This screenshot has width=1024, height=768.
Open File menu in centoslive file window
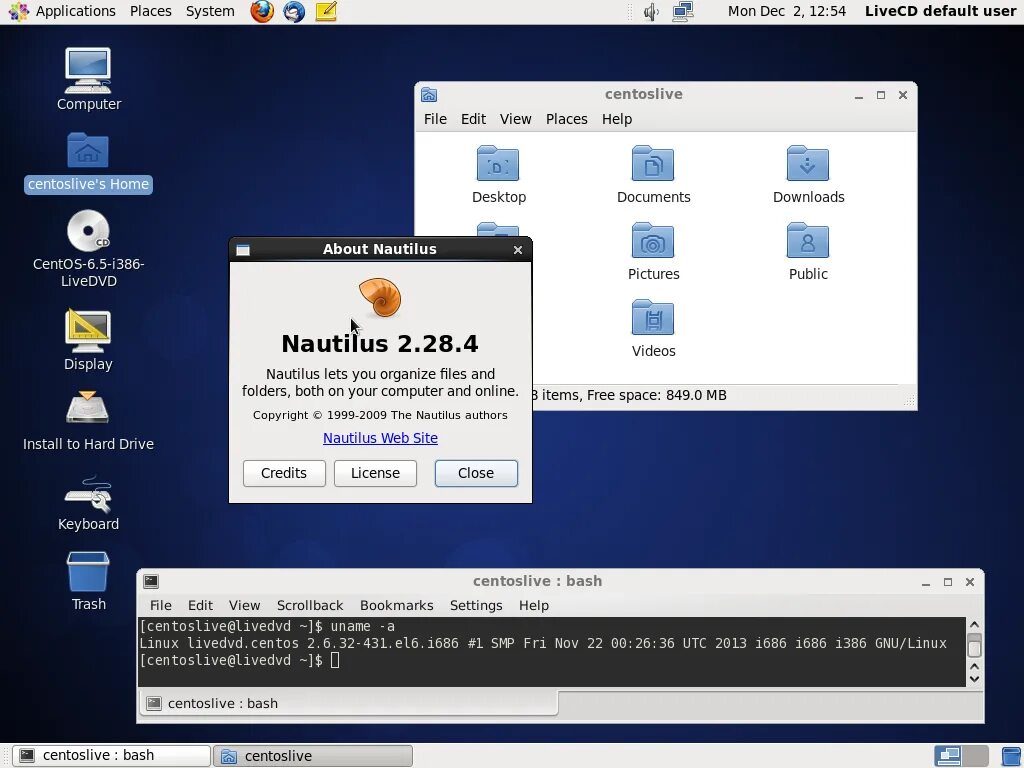point(435,119)
